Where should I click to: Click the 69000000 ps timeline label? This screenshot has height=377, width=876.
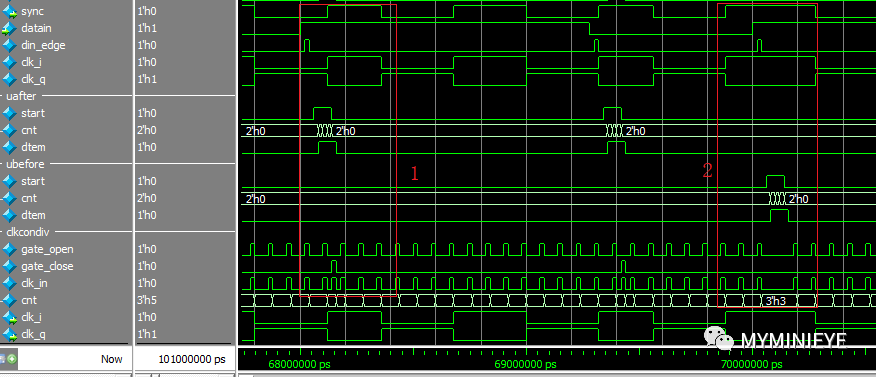[525, 365]
